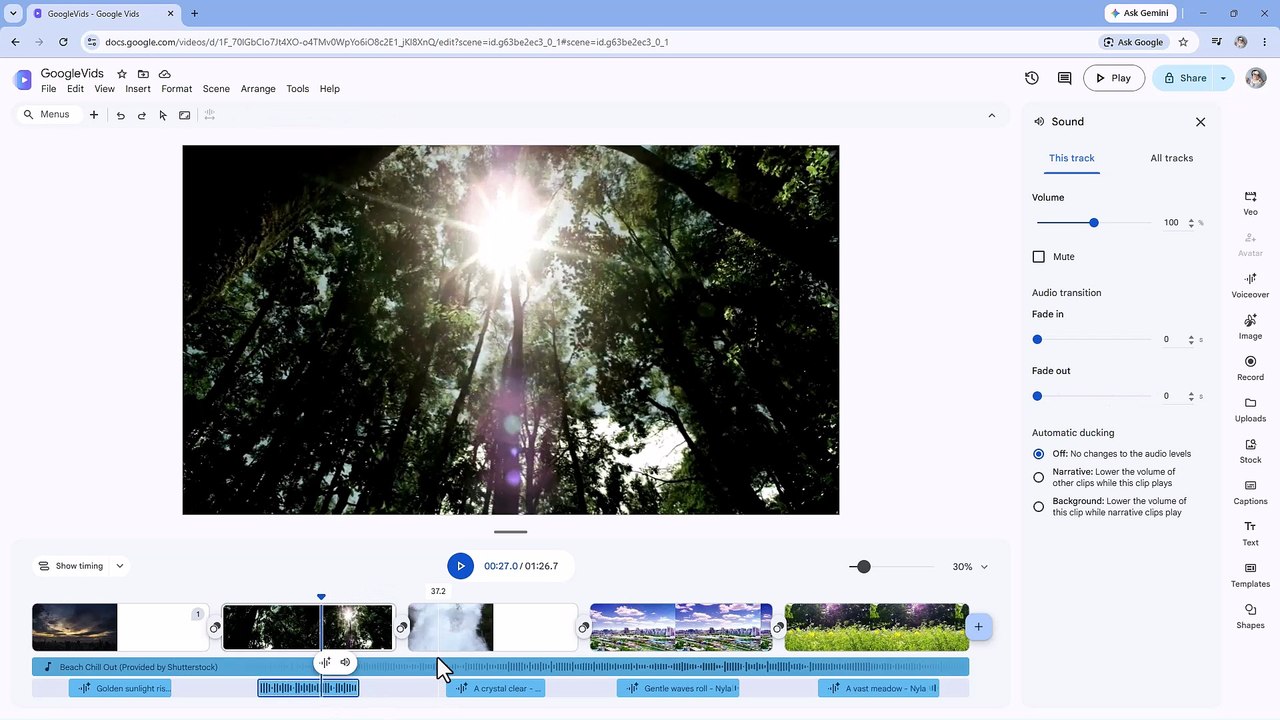The width and height of the screenshot is (1280, 720).
Task: Click the Fade in slider handle
Action: click(1037, 340)
